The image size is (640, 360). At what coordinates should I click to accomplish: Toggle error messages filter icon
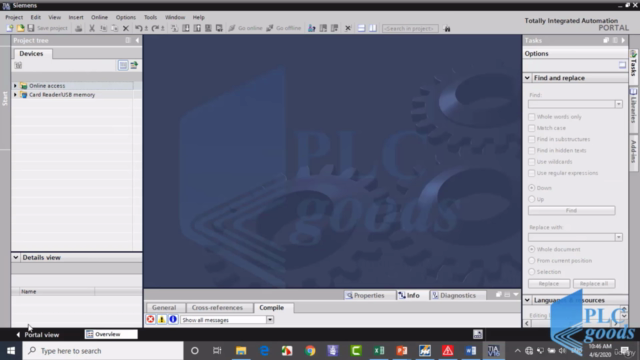(x=151, y=320)
